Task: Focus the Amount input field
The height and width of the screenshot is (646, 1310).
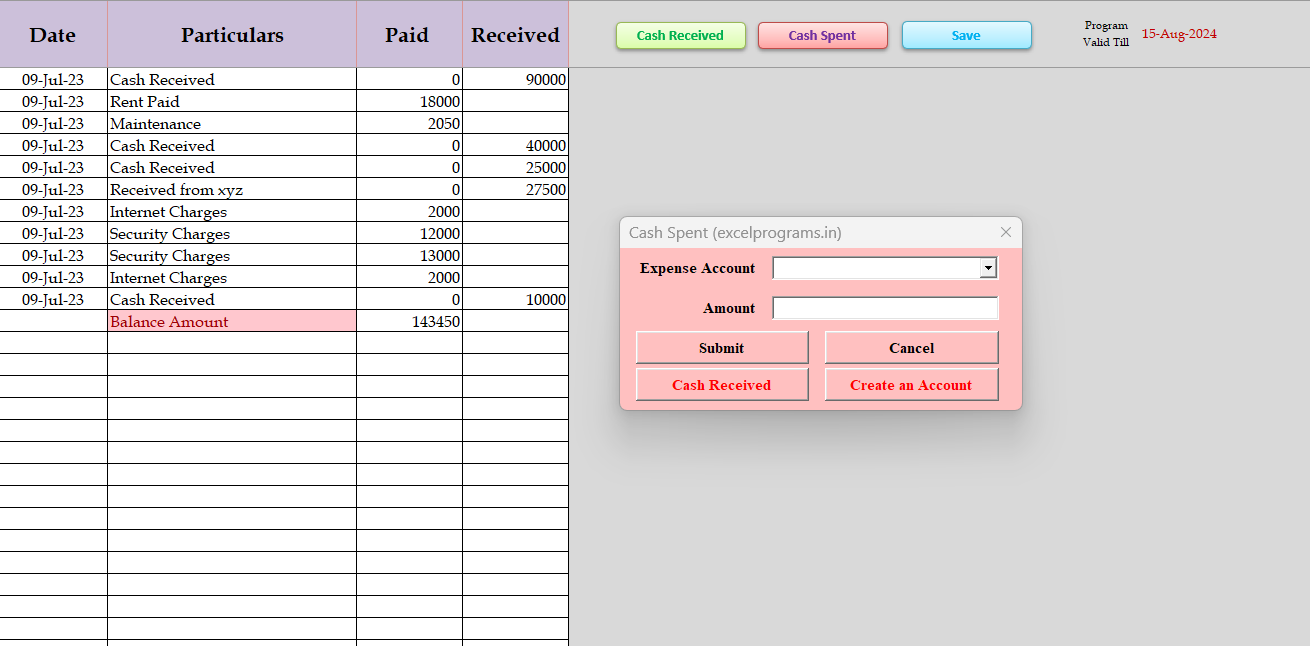Action: coord(885,308)
